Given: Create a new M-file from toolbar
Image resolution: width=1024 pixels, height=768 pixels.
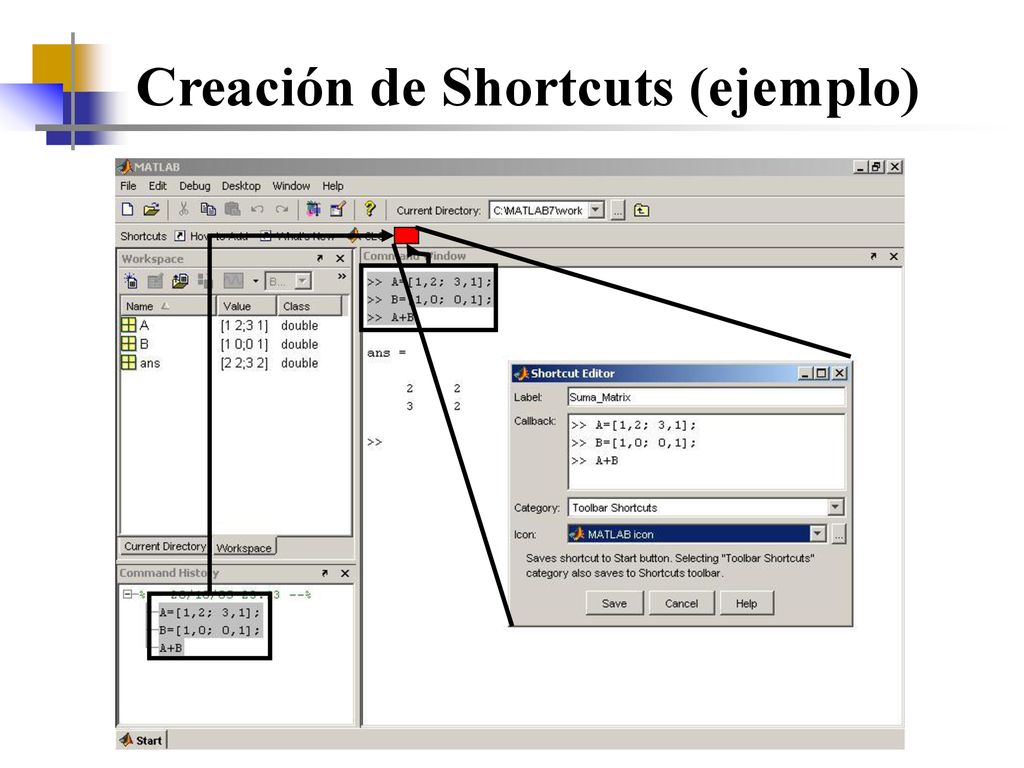Looking at the screenshot, I should [128, 209].
